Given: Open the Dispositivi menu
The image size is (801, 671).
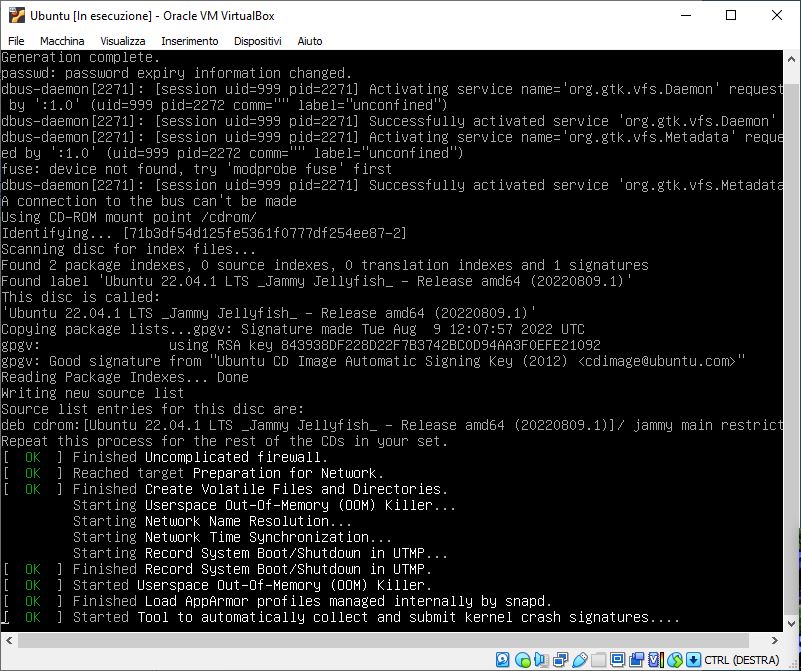Looking at the screenshot, I should (x=257, y=41).
